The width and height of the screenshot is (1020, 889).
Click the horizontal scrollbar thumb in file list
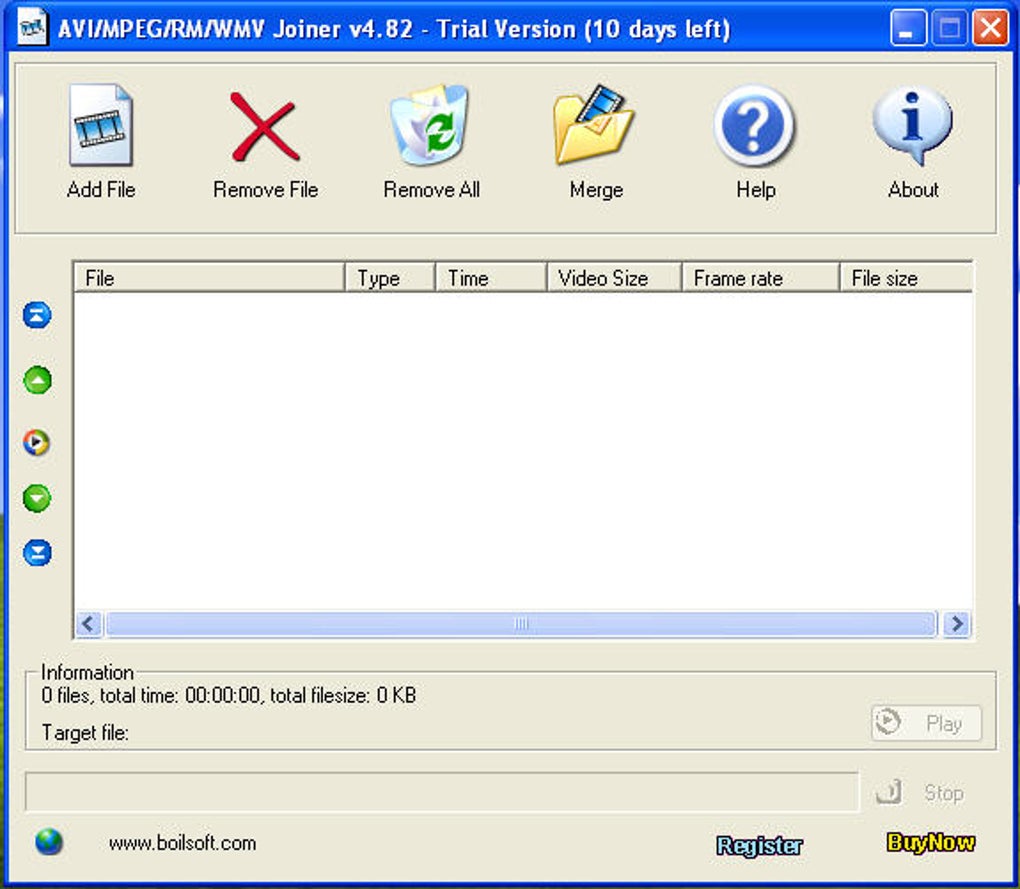(x=521, y=624)
